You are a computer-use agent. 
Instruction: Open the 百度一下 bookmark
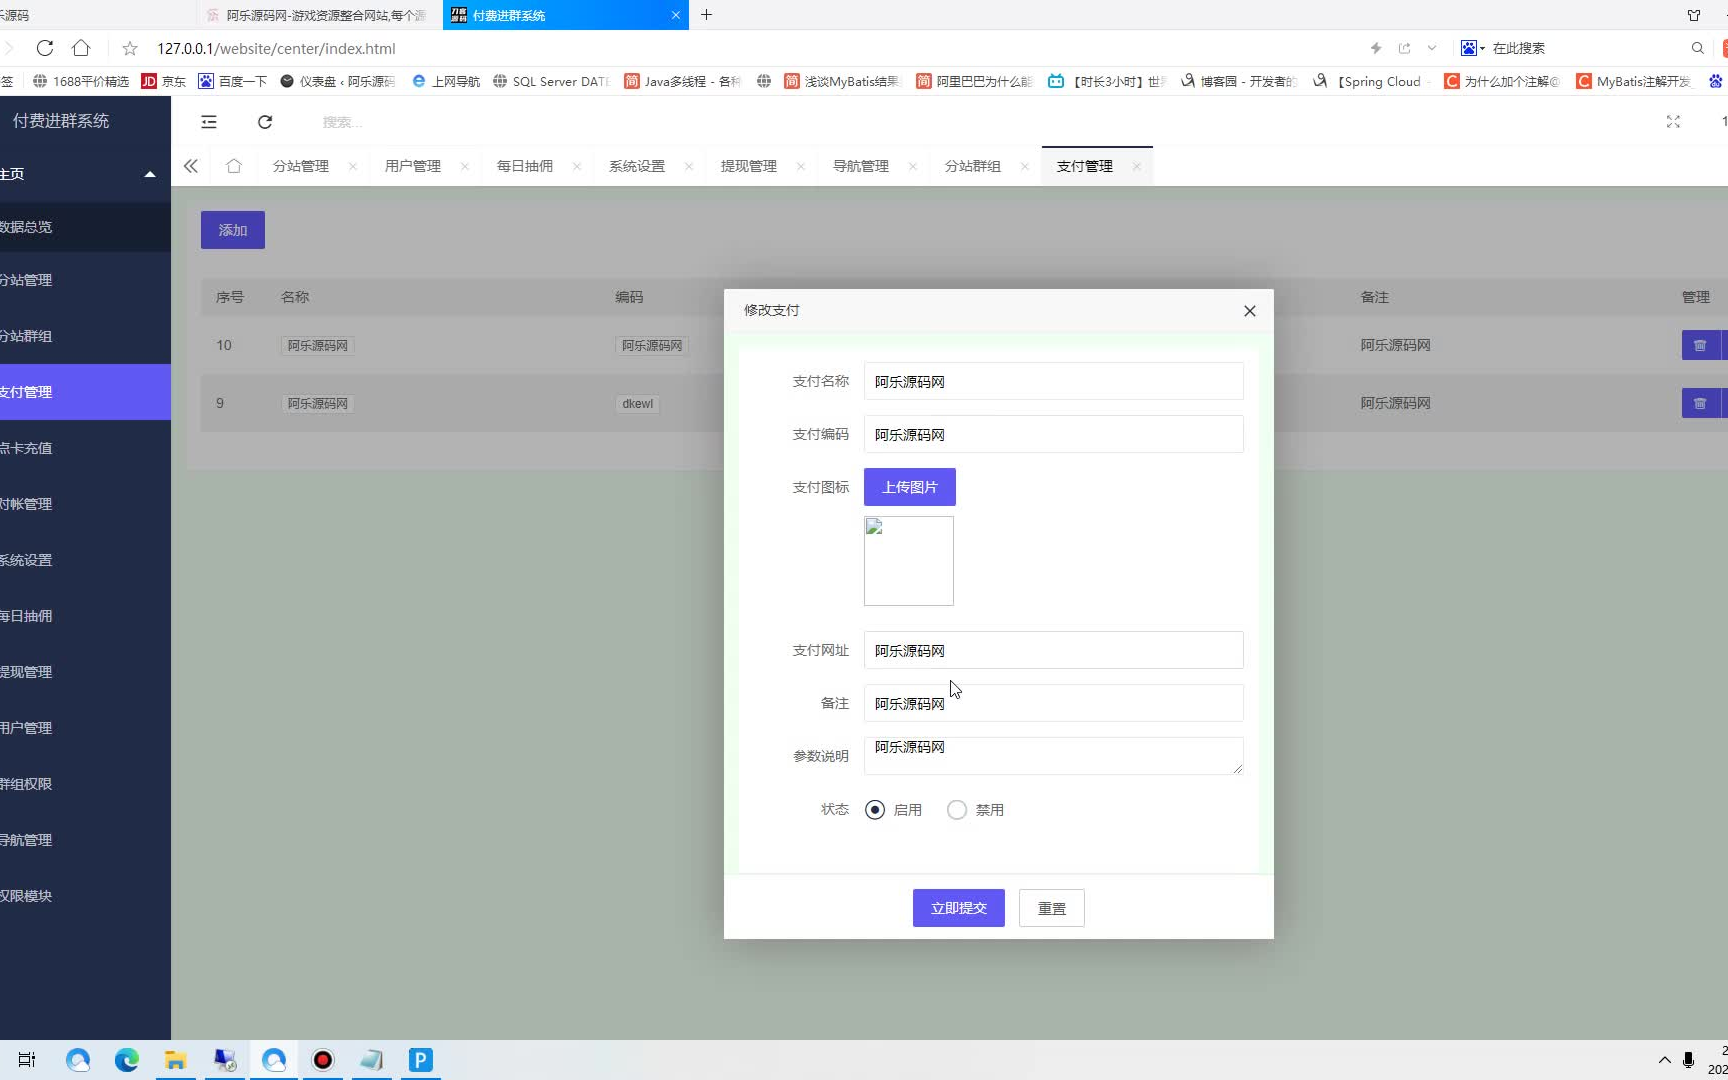pyautogui.click(x=233, y=81)
